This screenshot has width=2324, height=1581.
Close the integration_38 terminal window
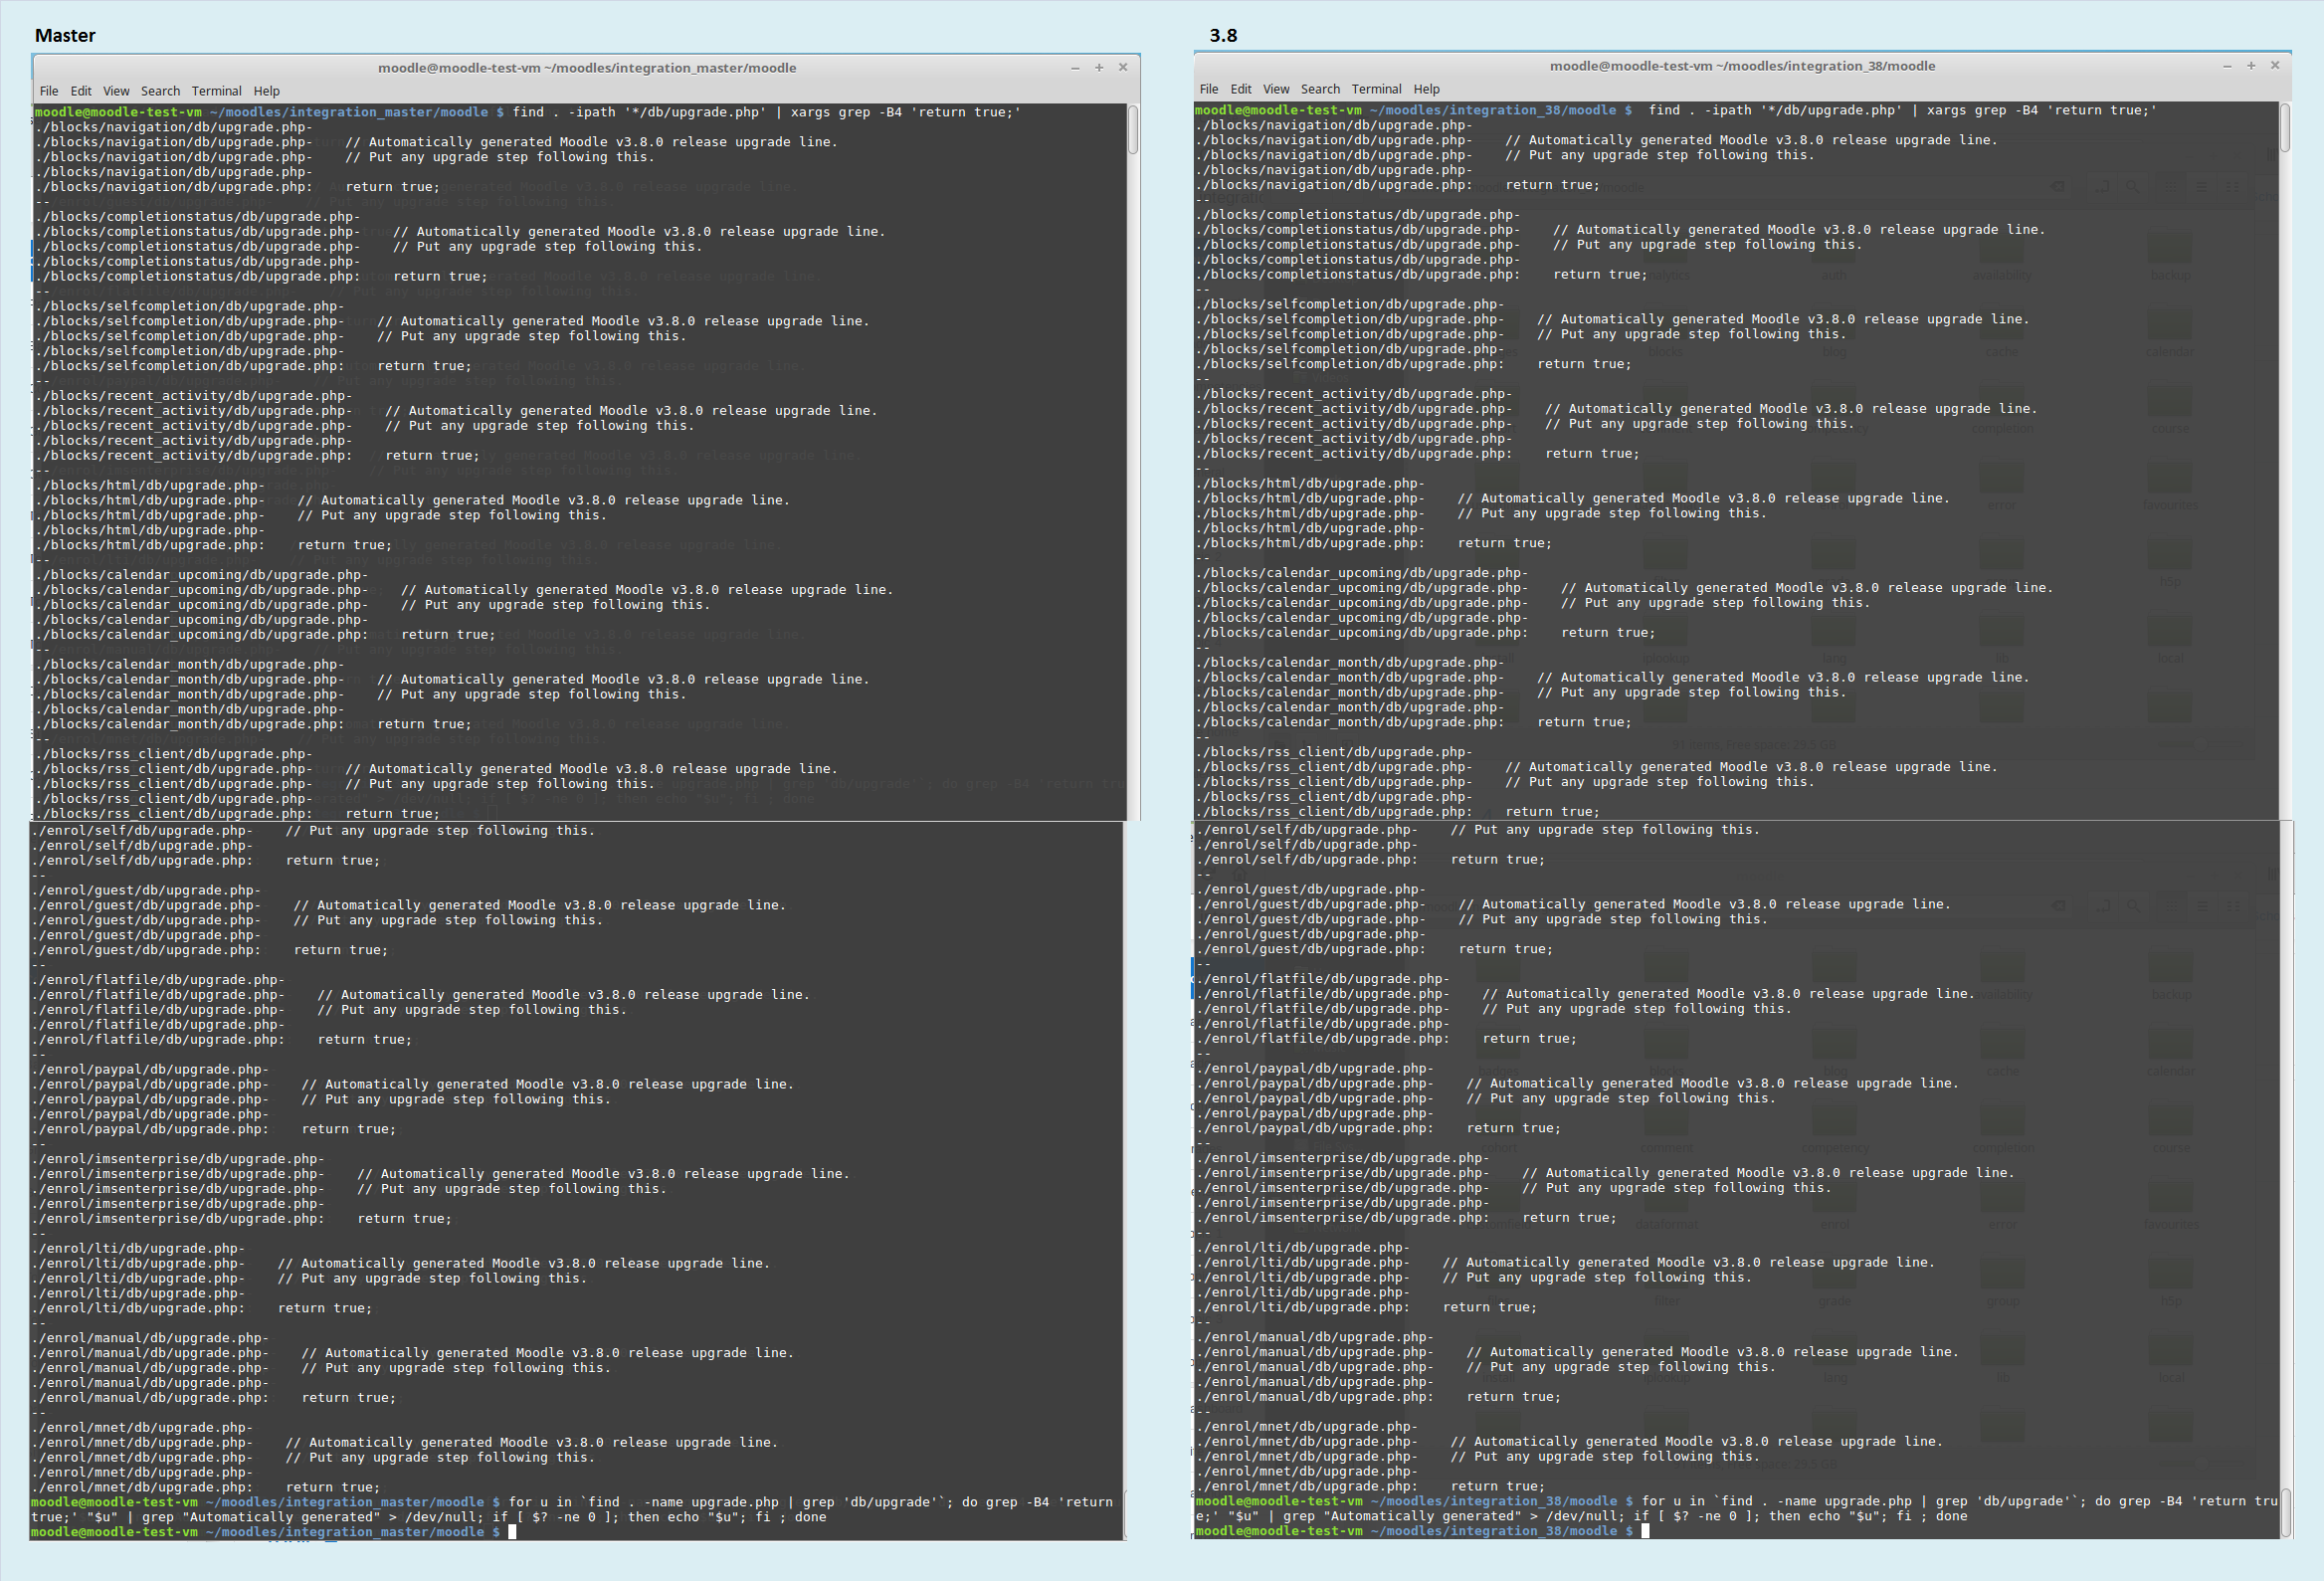point(2275,66)
